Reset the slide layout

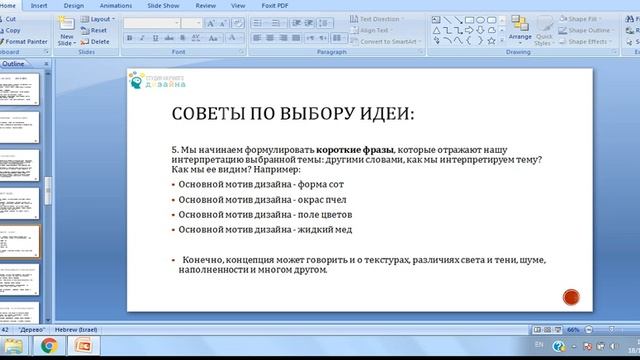click(x=94, y=30)
